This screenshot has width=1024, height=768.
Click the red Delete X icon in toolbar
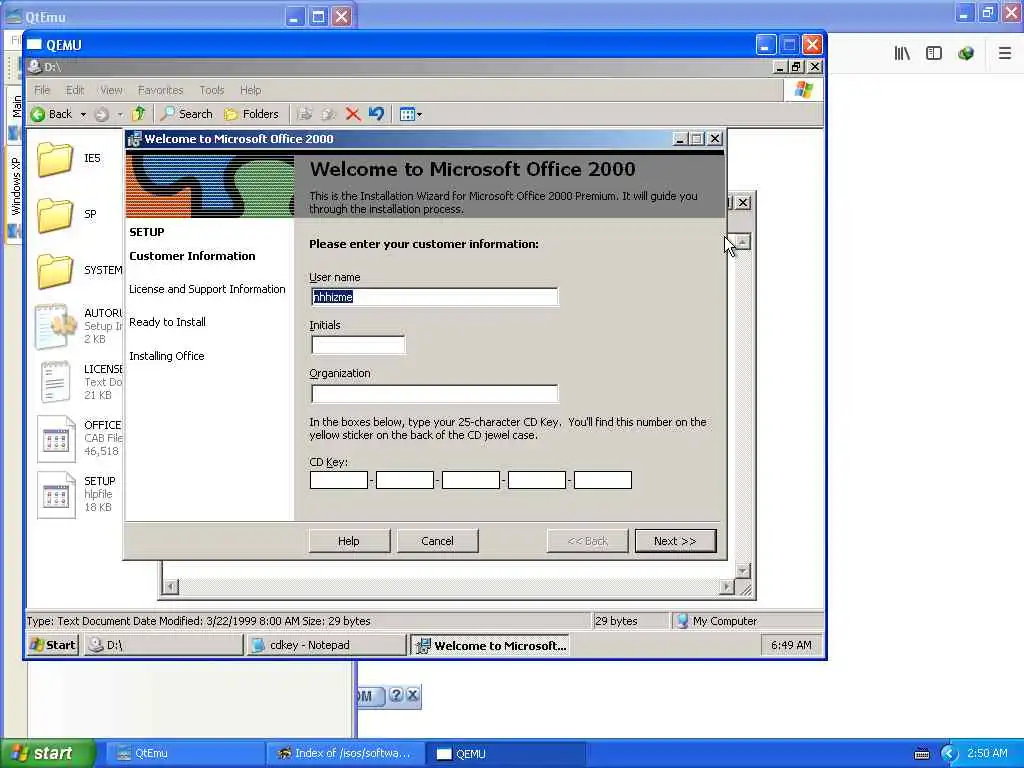pos(353,114)
